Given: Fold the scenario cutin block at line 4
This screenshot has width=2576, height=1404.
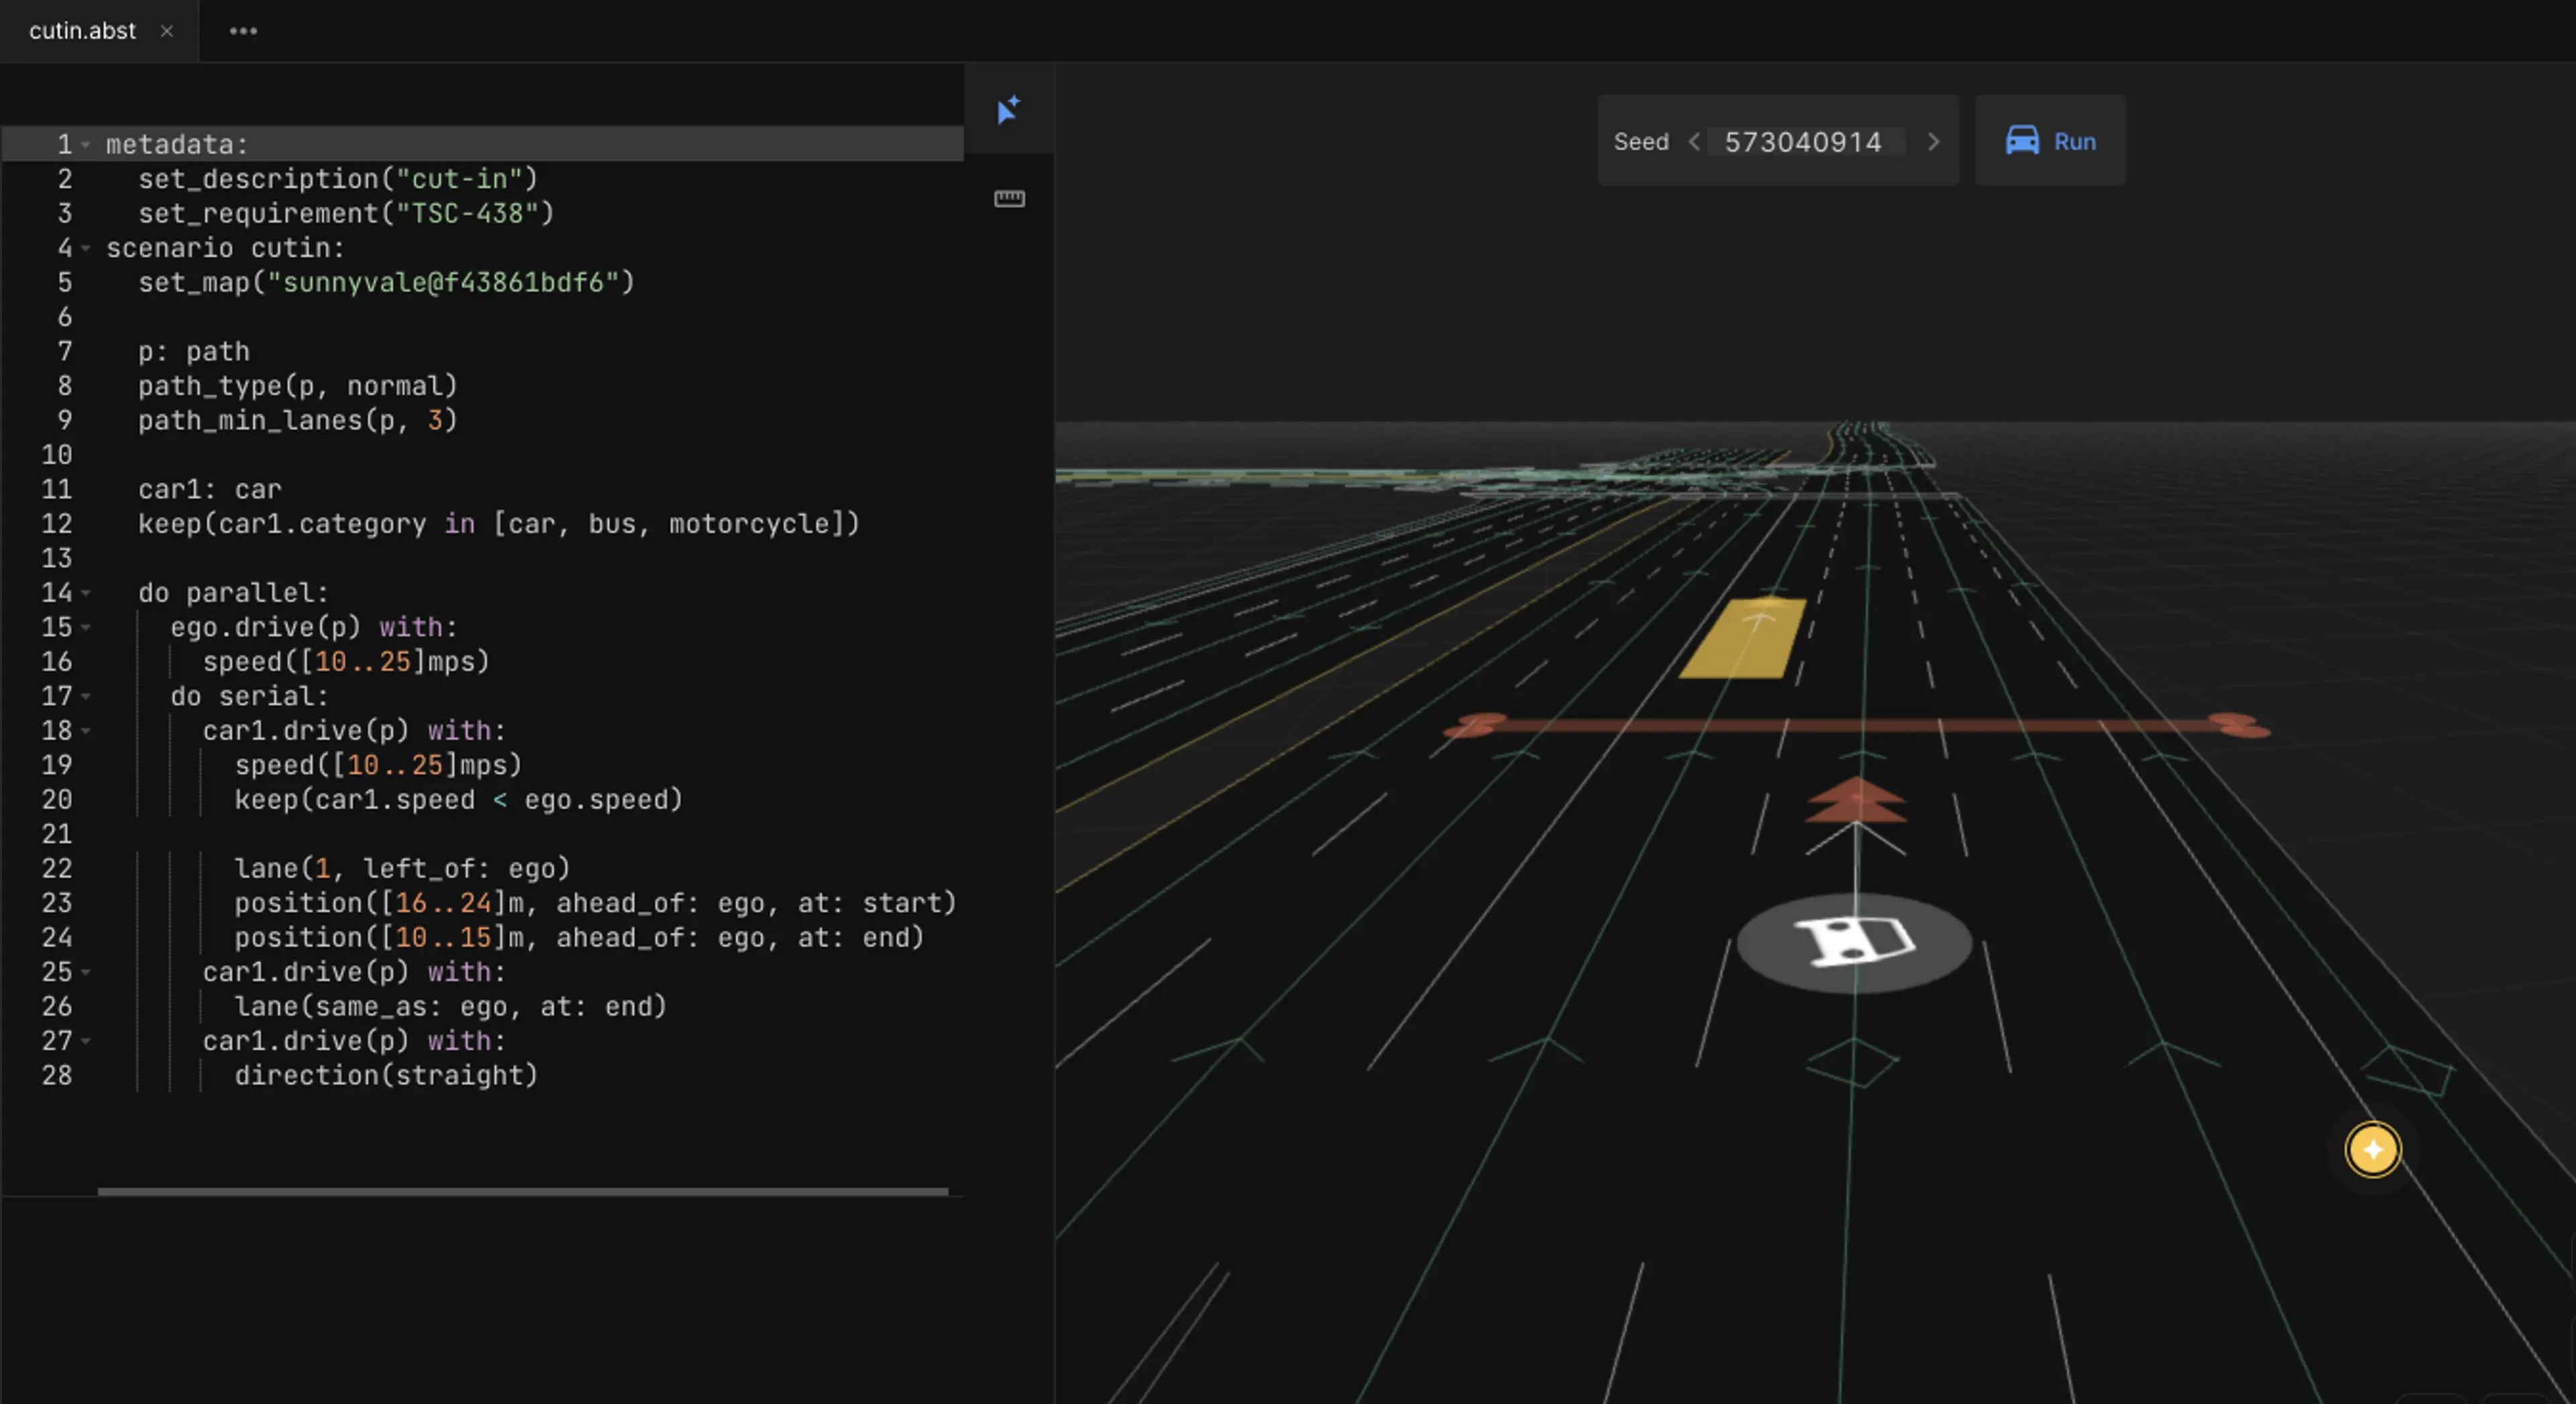Looking at the screenshot, I should coord(86,248).
